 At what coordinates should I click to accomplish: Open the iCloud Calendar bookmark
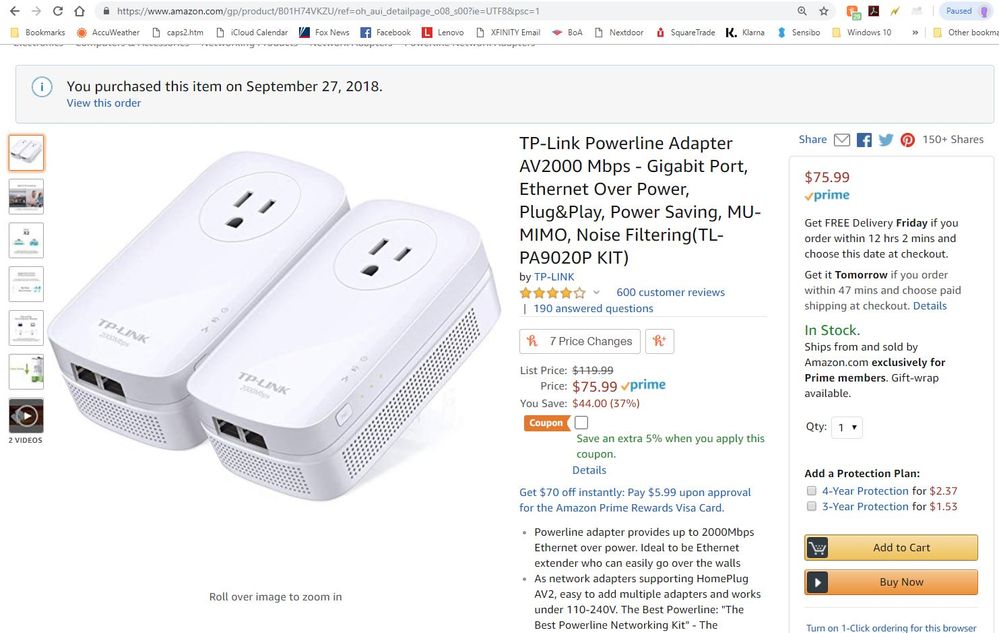[252, 32]
